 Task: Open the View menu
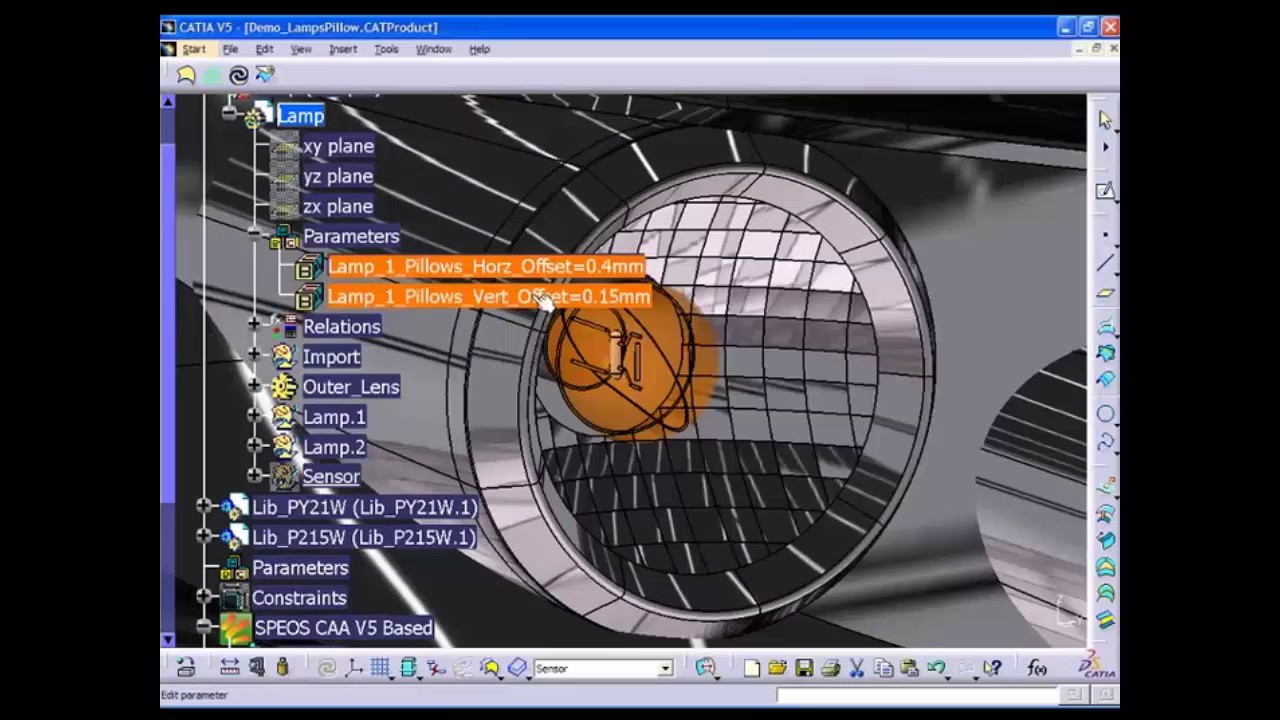pos(301,49)
